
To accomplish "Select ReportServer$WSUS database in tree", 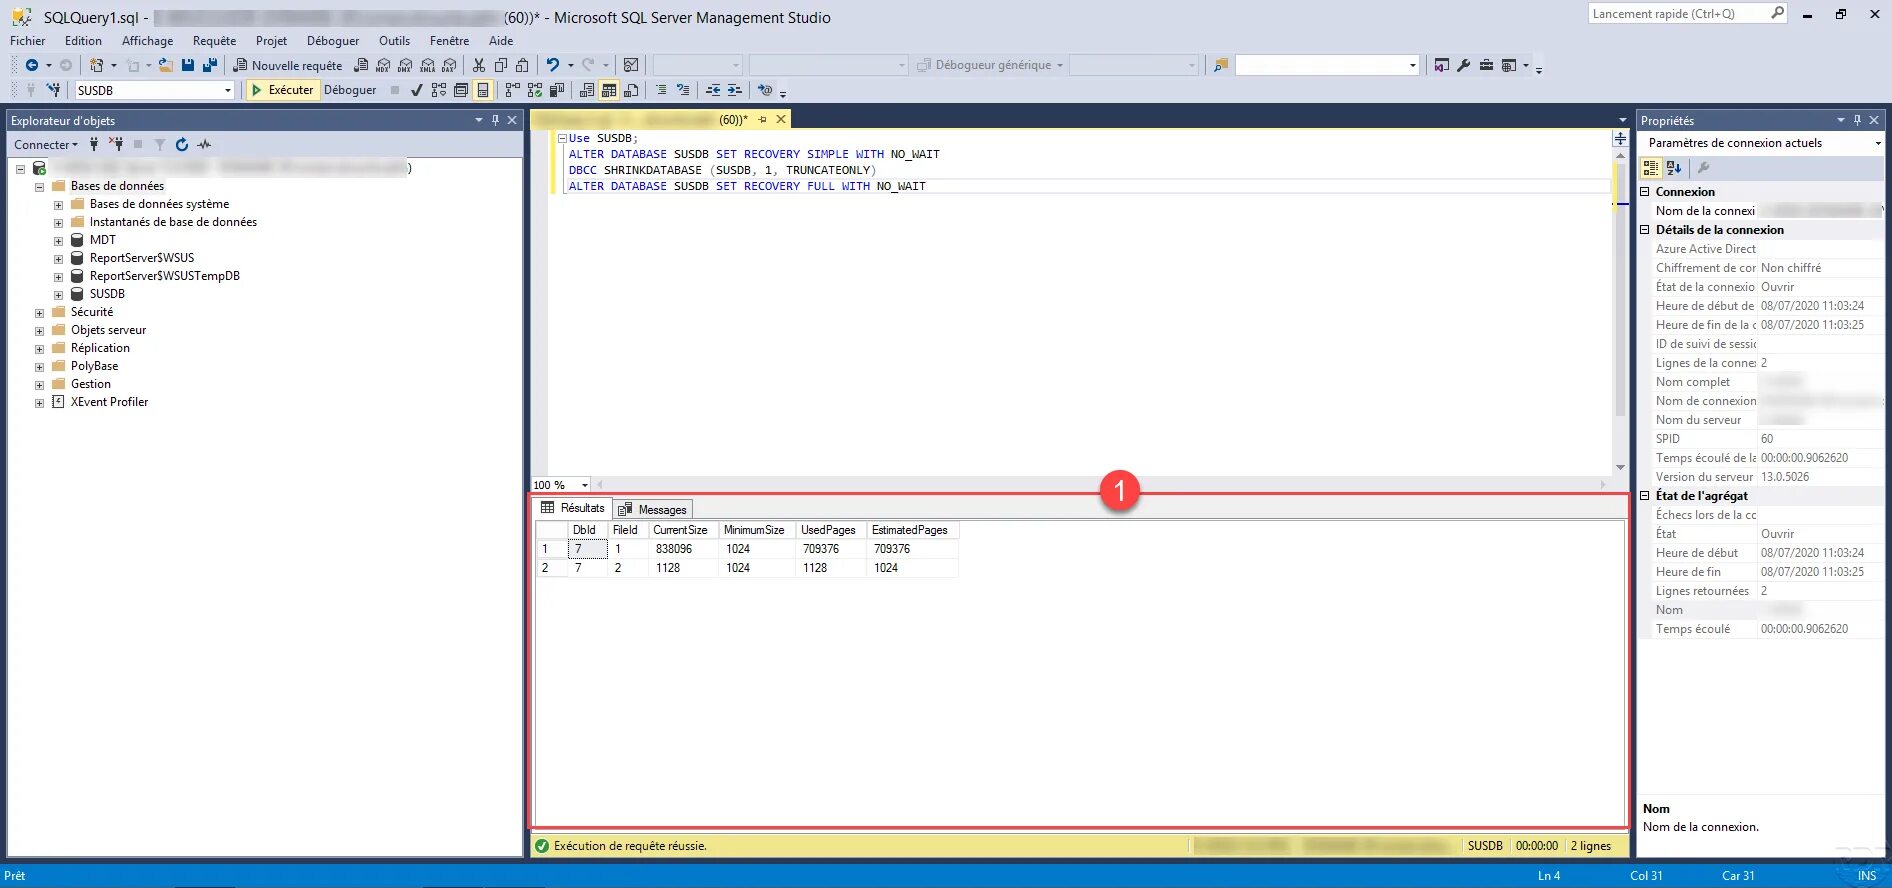I will click(142, 258).
